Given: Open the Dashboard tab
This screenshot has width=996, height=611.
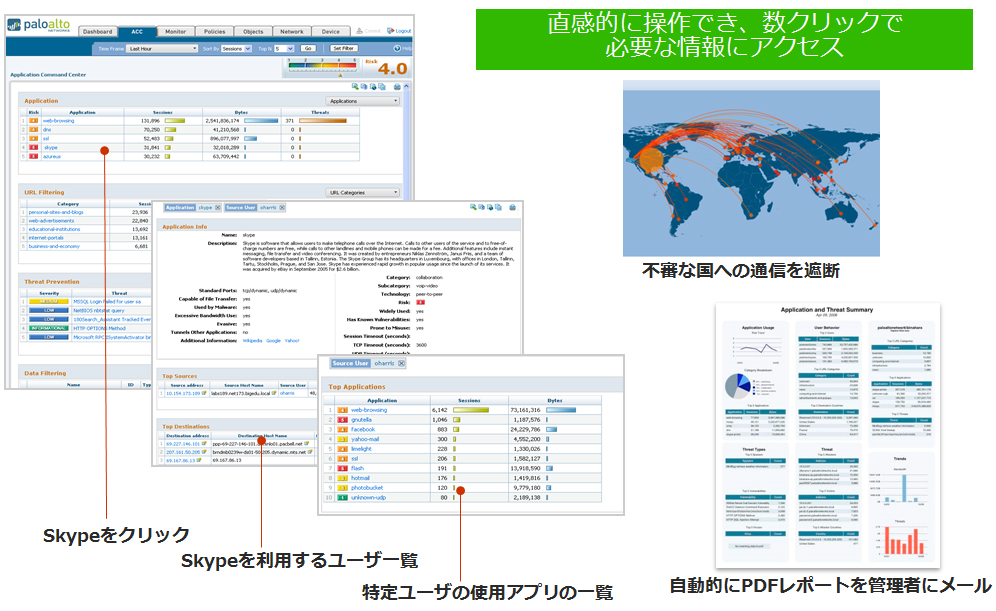Looking at the screenshot, I should click(98, 31).
